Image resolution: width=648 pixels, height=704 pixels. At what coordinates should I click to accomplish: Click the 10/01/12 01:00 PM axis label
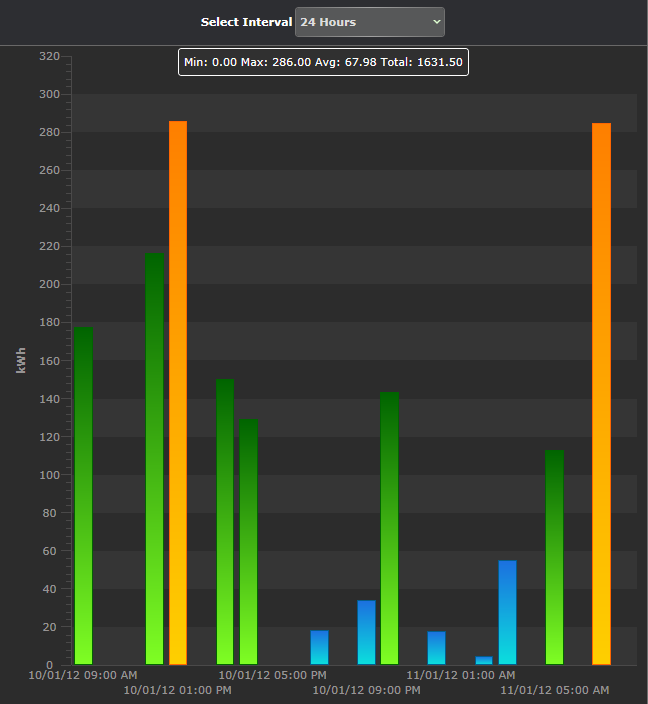click(177, 690)
